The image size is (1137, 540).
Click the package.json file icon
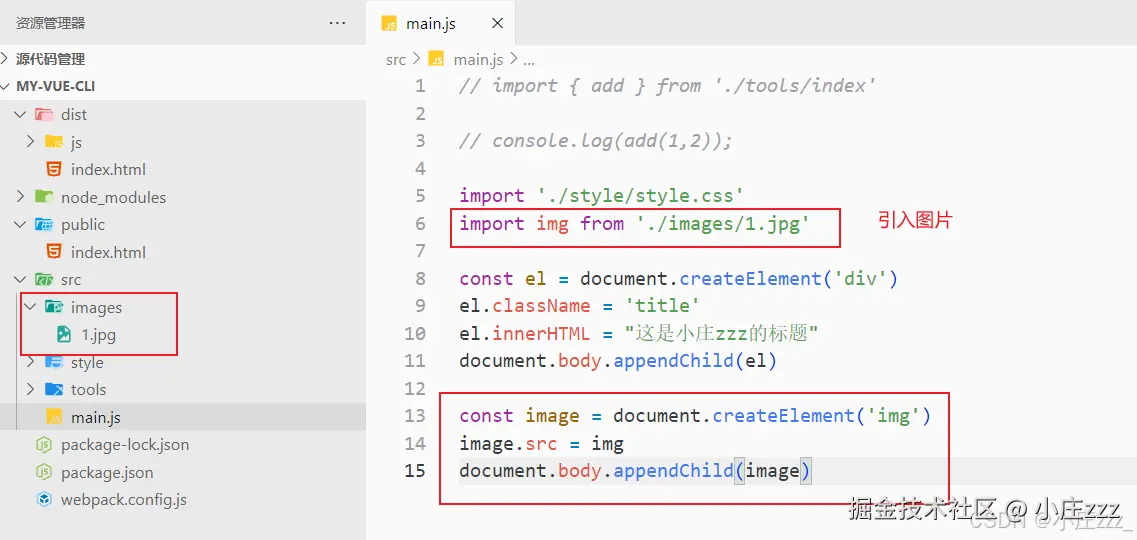(x=44, y=473)
